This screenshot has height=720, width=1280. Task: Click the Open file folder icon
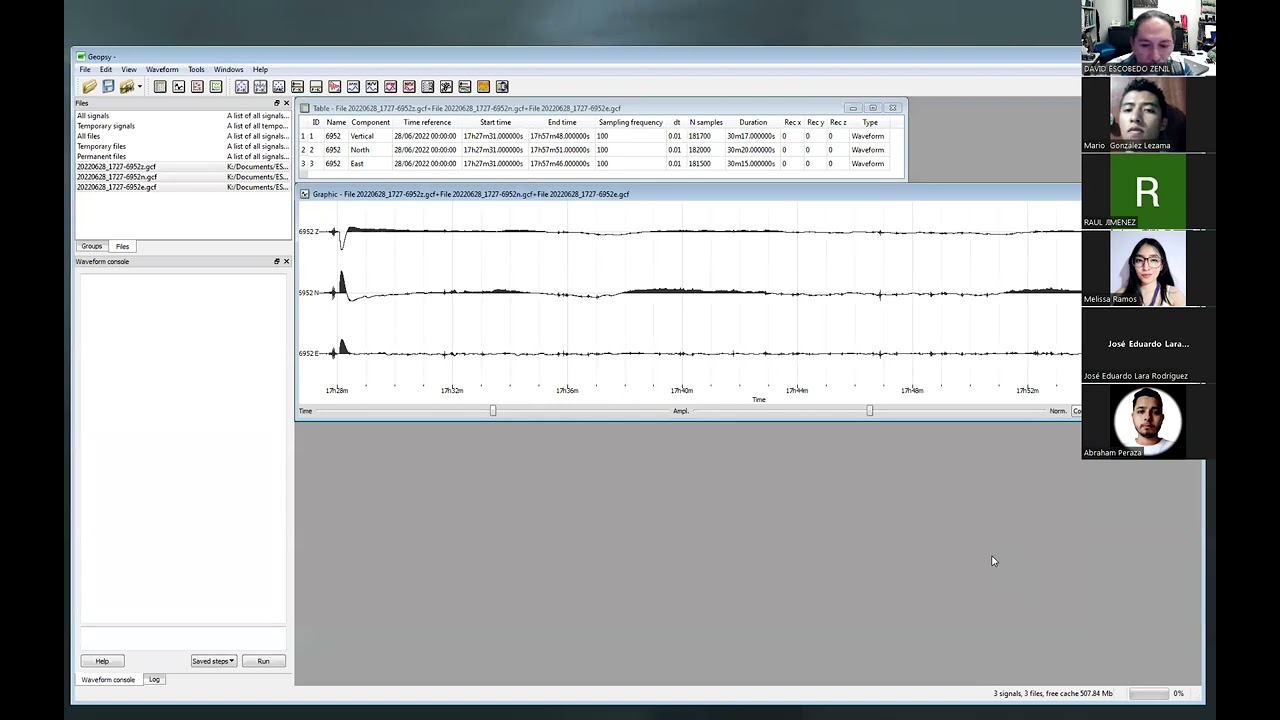point(89,87)
